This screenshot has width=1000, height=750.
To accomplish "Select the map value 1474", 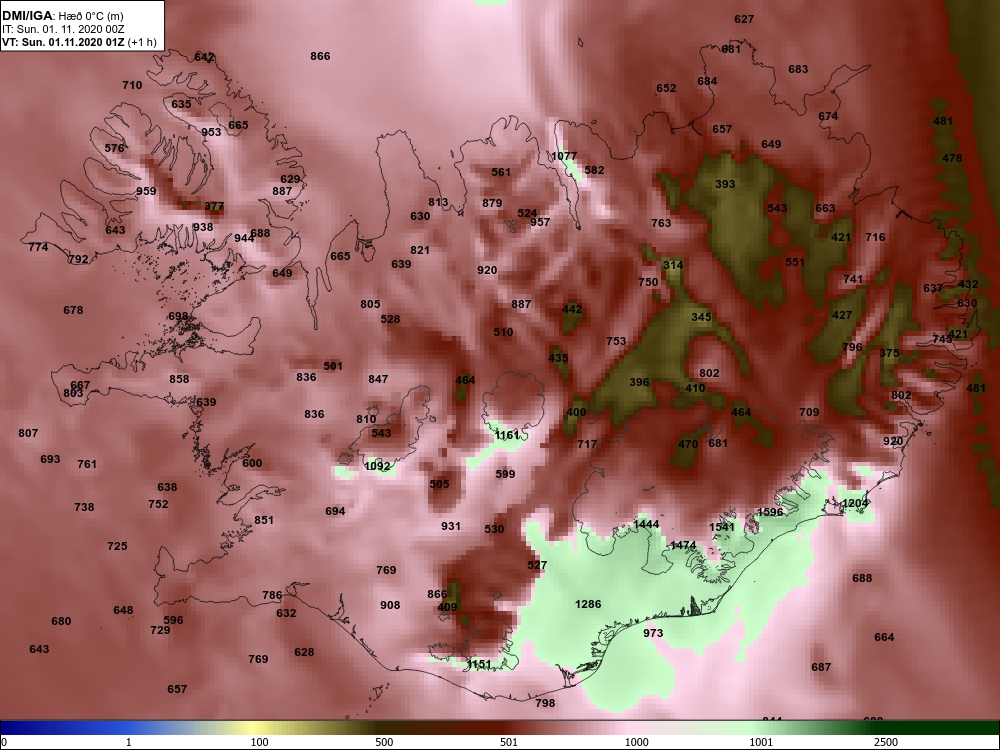I will [x=683, y=545].
